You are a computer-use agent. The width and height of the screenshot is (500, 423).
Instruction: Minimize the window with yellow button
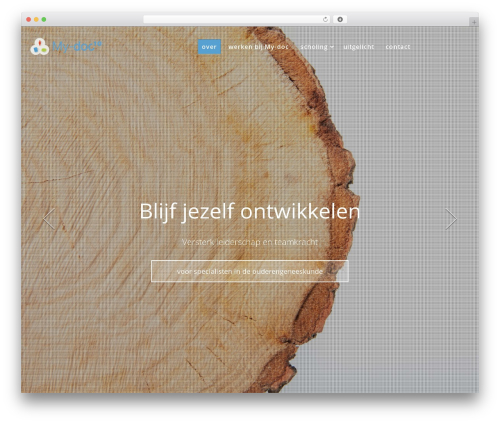pos(36,19)
